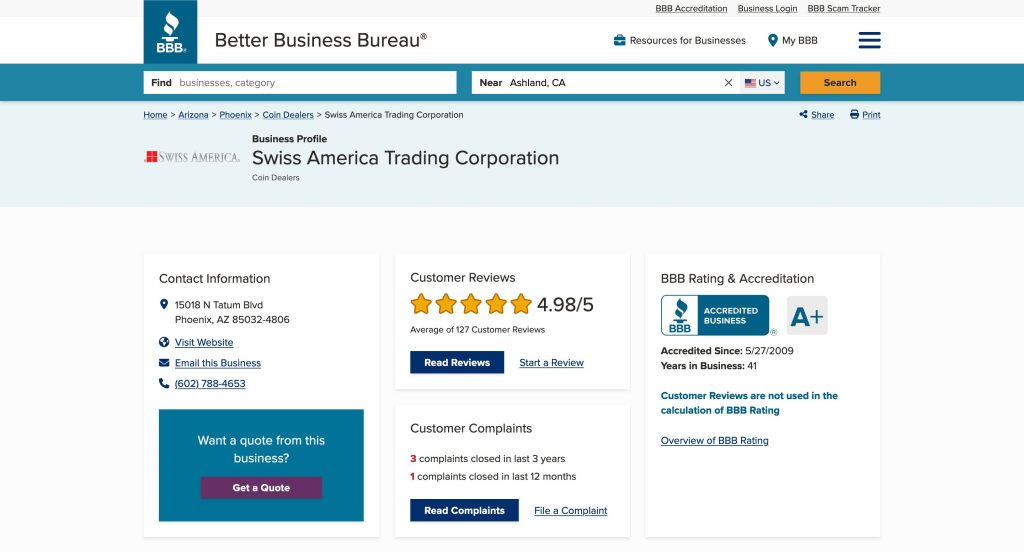Click the Print printer icon
Screen dimensions: 1024x552
(x=854, y=115)
